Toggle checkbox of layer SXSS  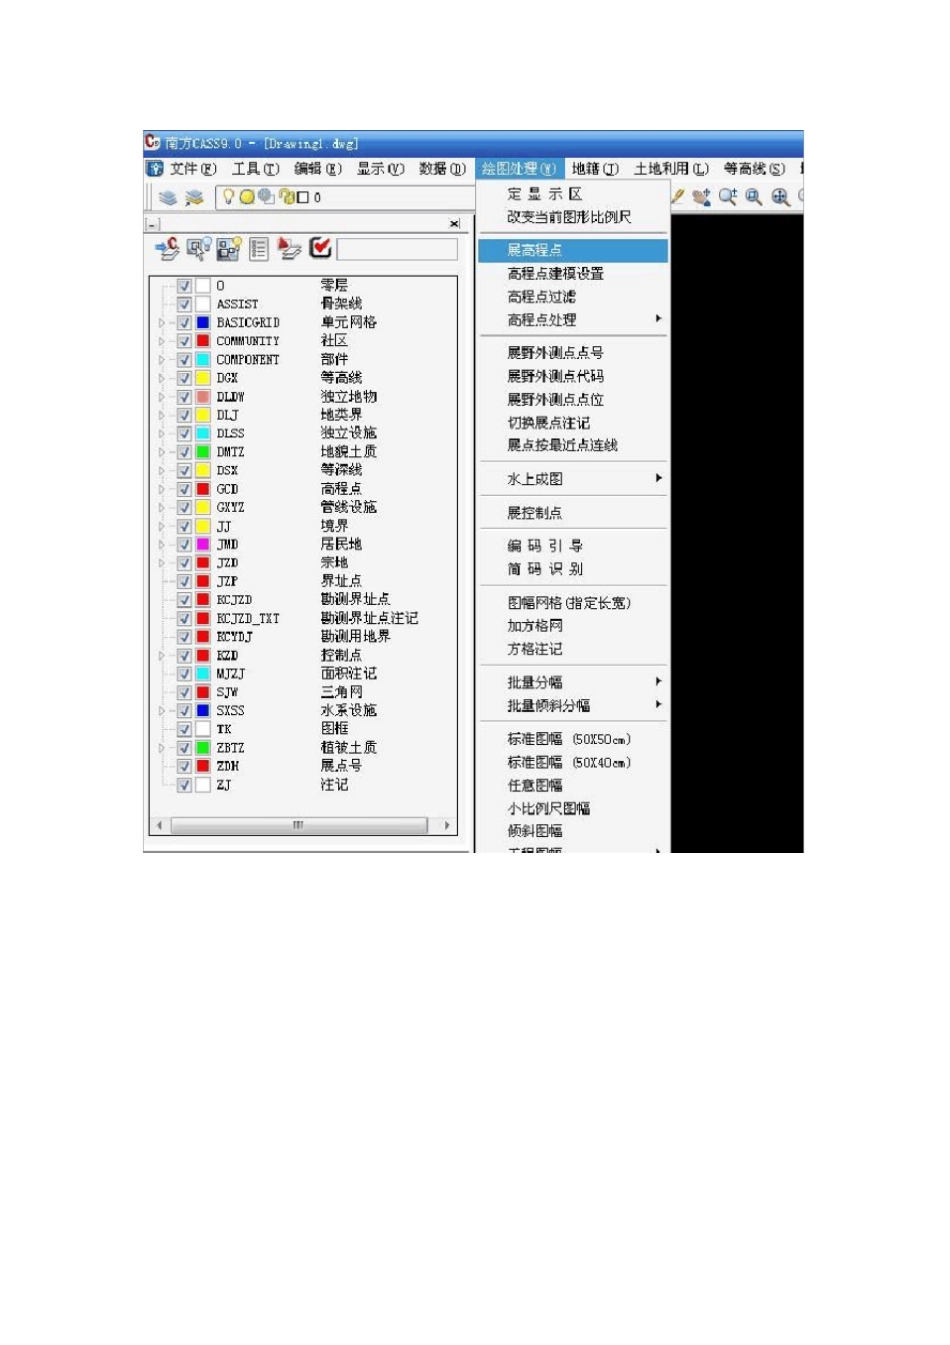pyautogui.click(x=184, y=711)
